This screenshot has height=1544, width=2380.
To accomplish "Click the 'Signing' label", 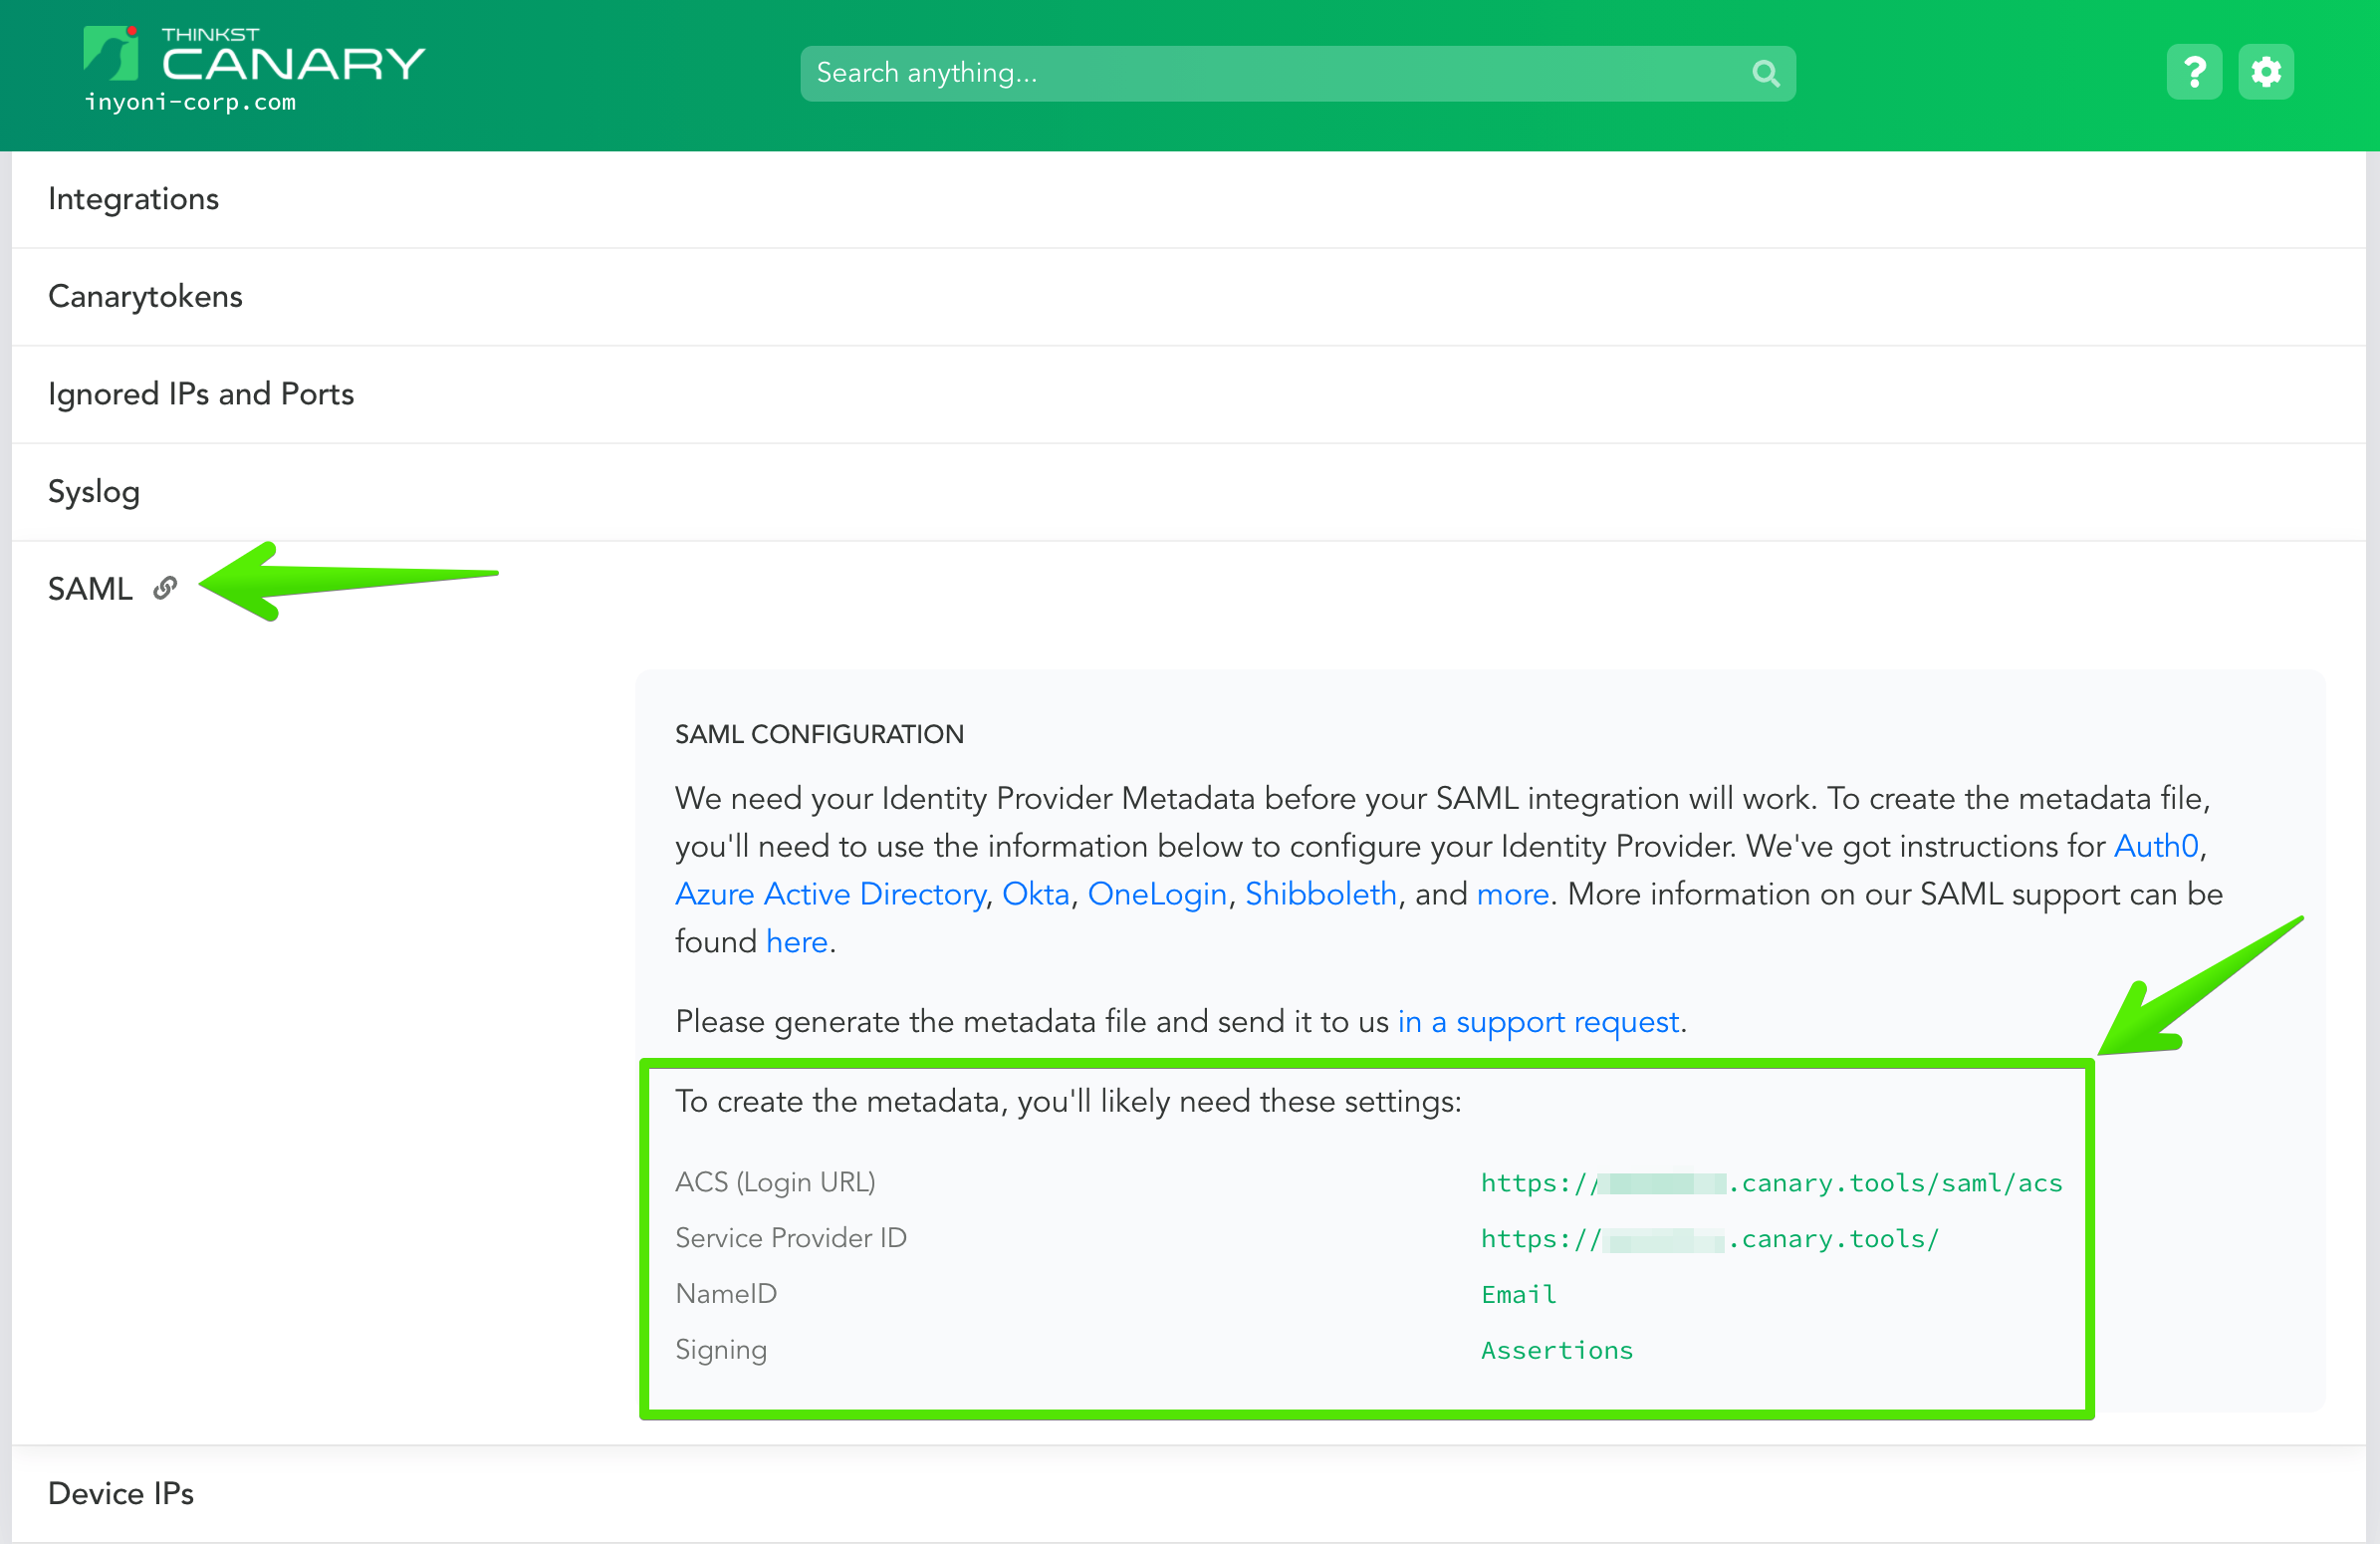I will [x=721, y=1350].
